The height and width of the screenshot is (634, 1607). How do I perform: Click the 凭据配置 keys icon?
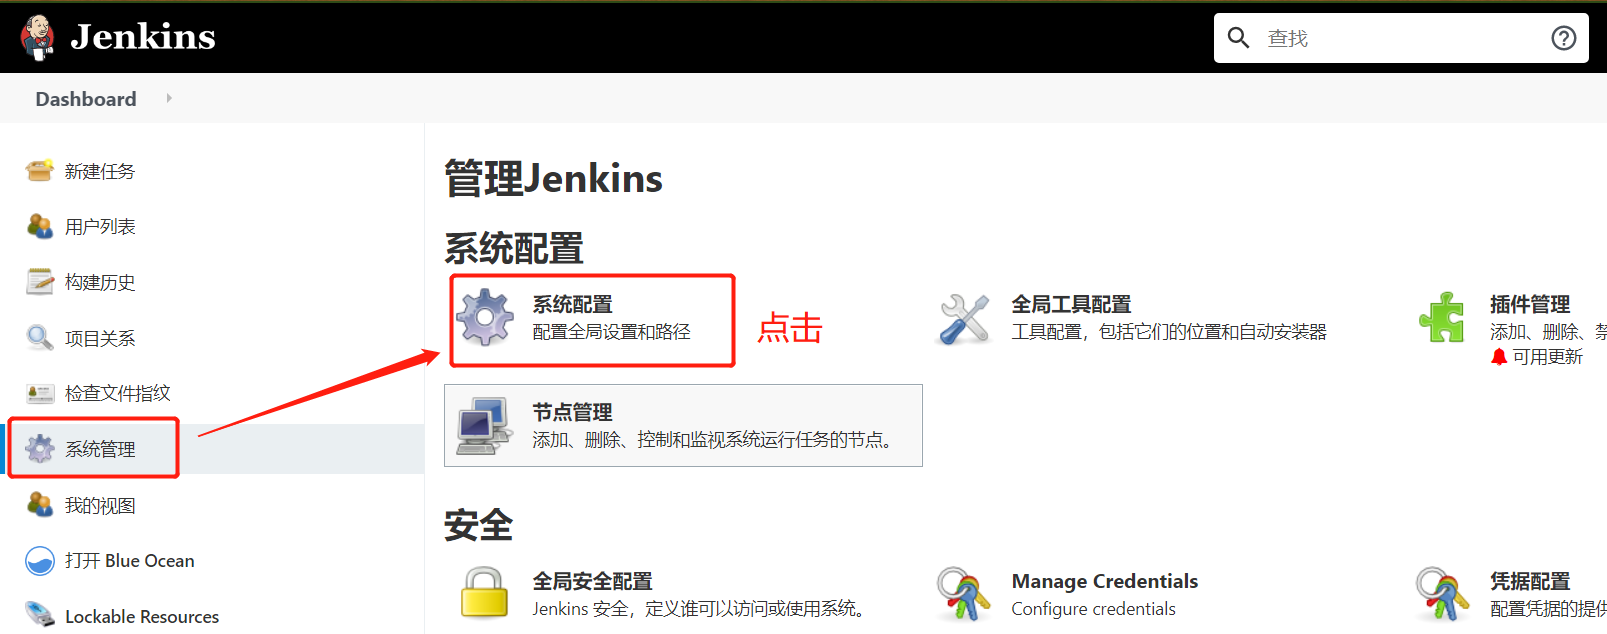(1442, 594)
